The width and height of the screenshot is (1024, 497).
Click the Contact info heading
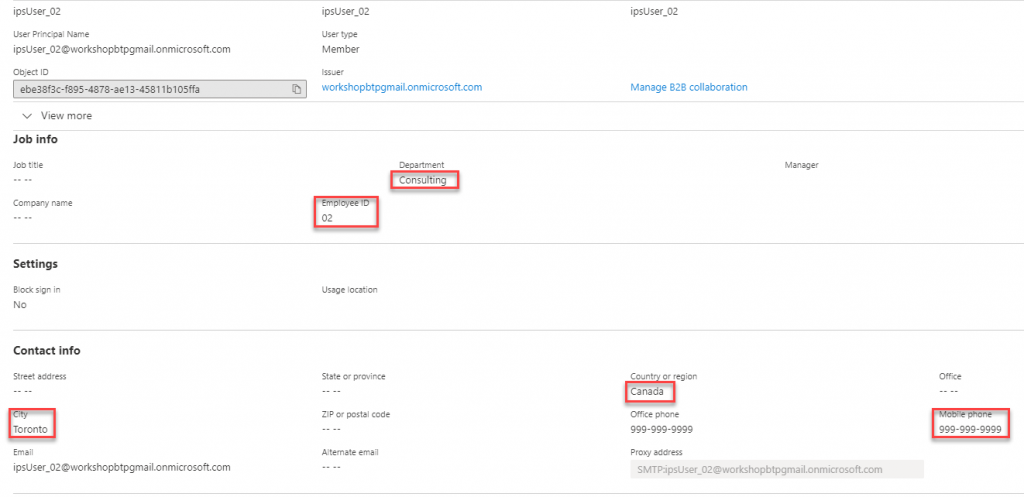click(47, 351)
